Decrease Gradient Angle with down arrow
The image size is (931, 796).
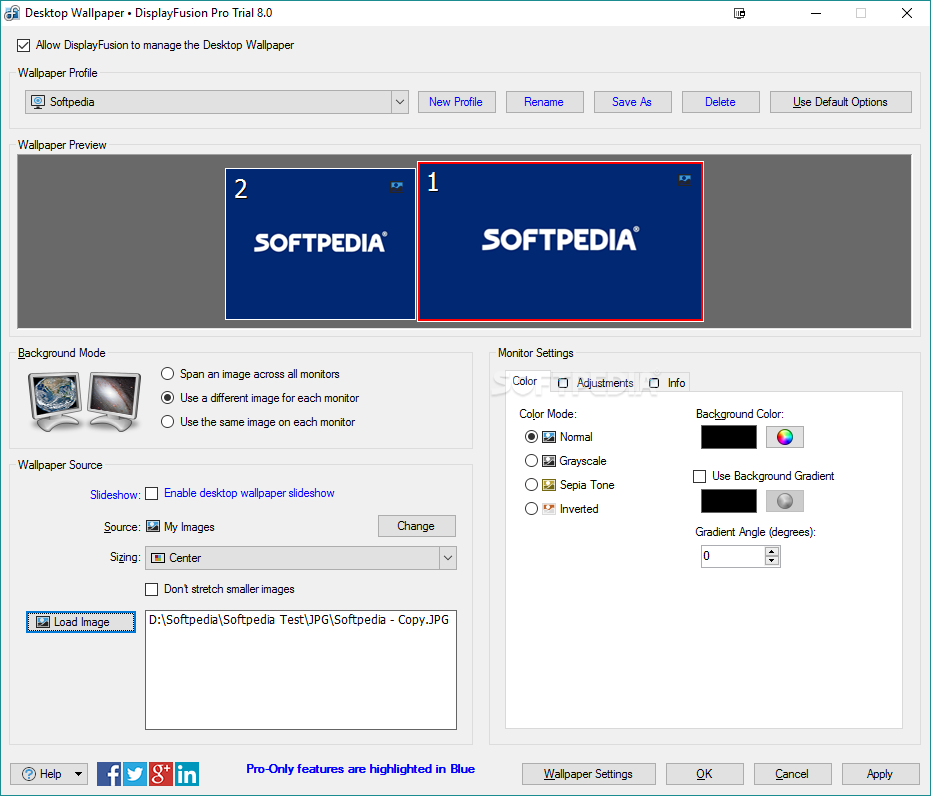click(771, 561)
